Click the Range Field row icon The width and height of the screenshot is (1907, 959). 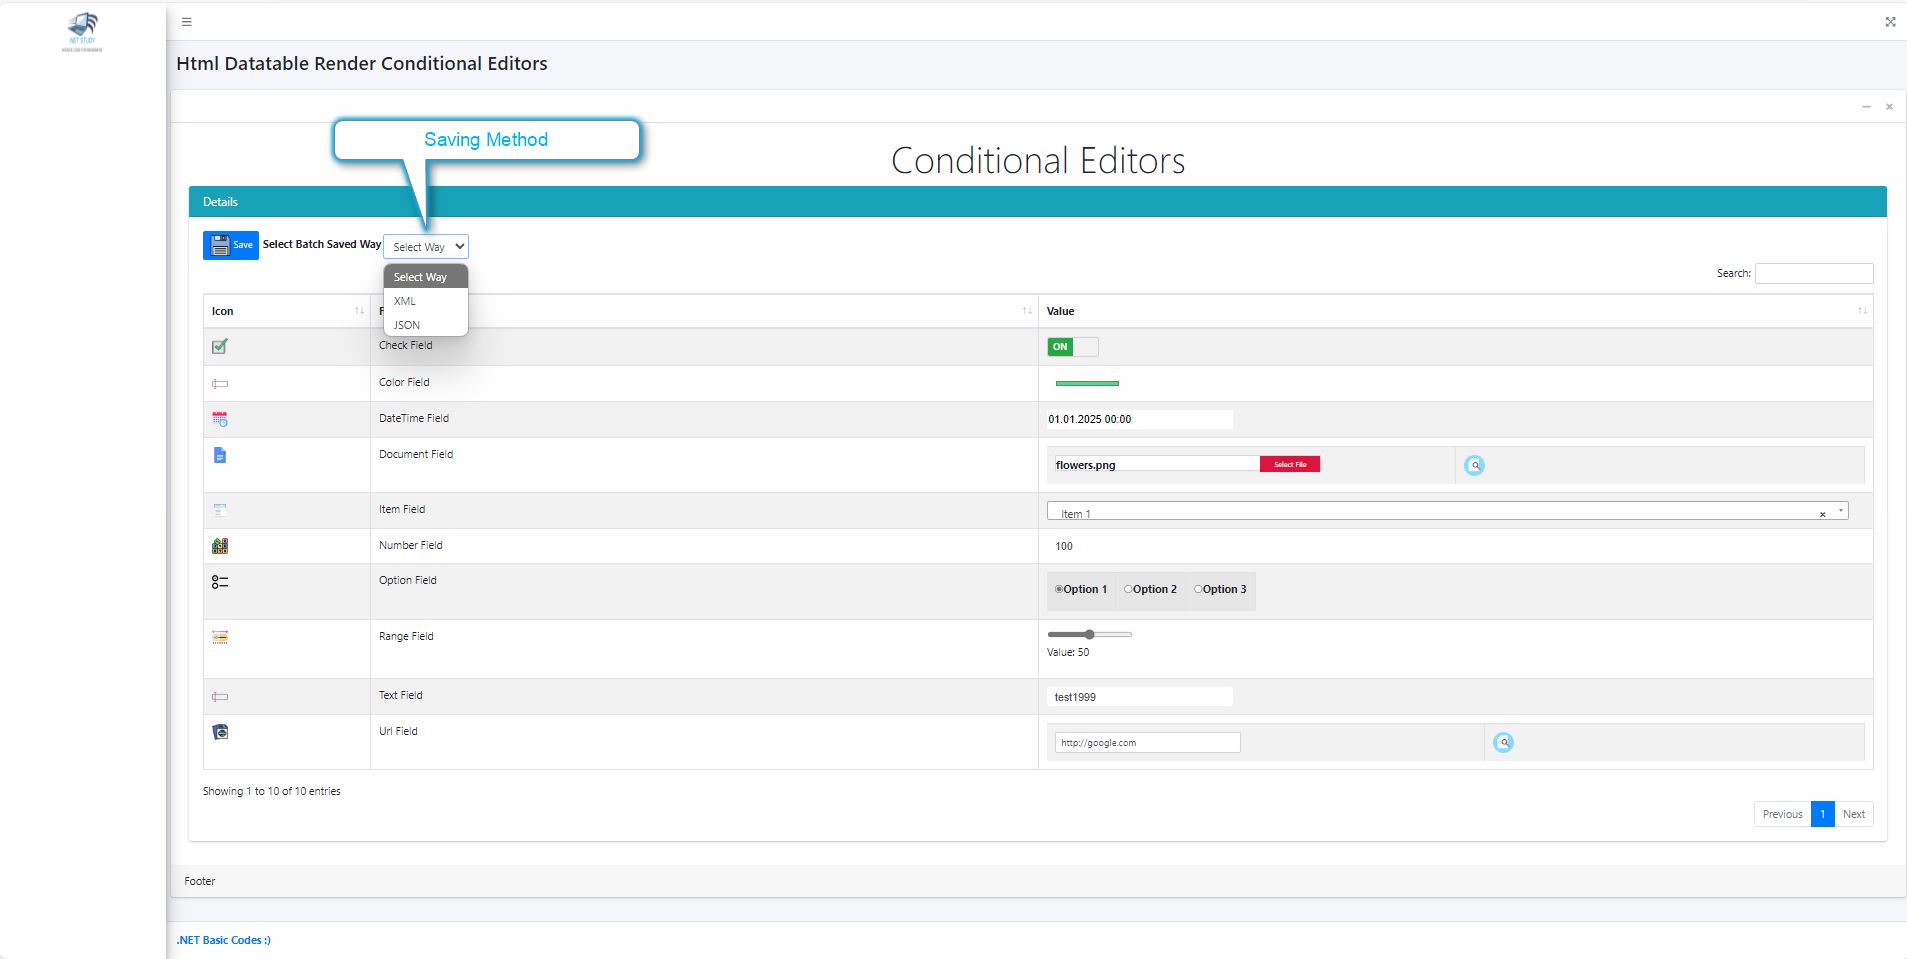click(220, 637)
